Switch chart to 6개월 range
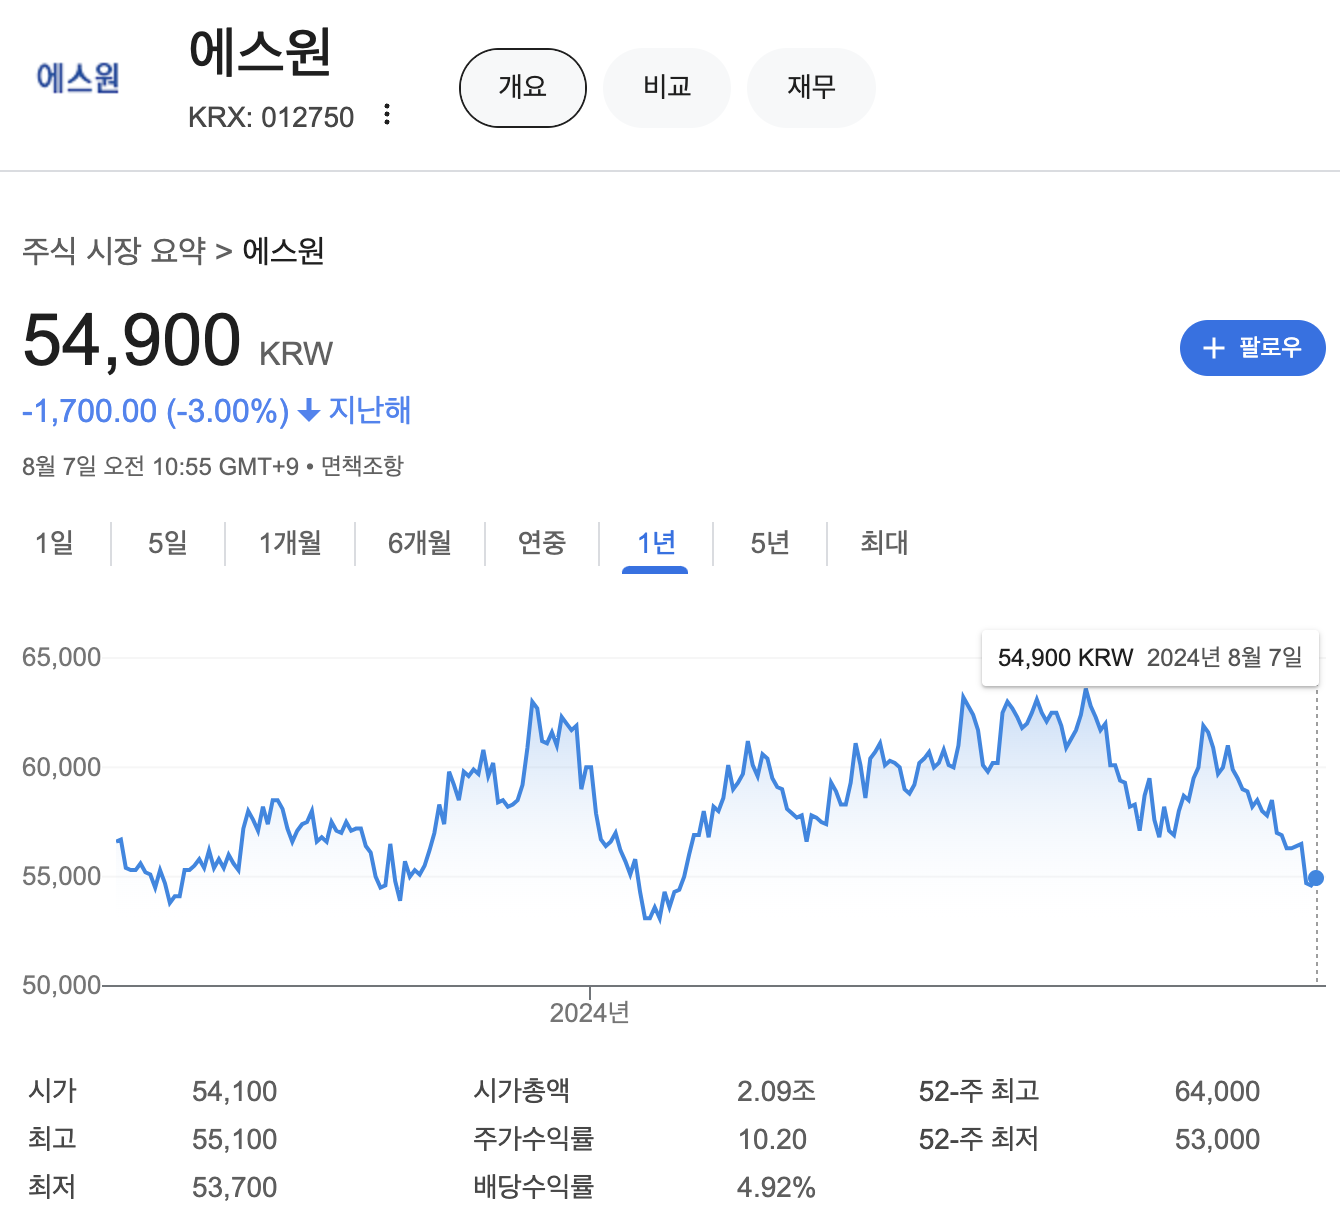 (x=420, y=543)
